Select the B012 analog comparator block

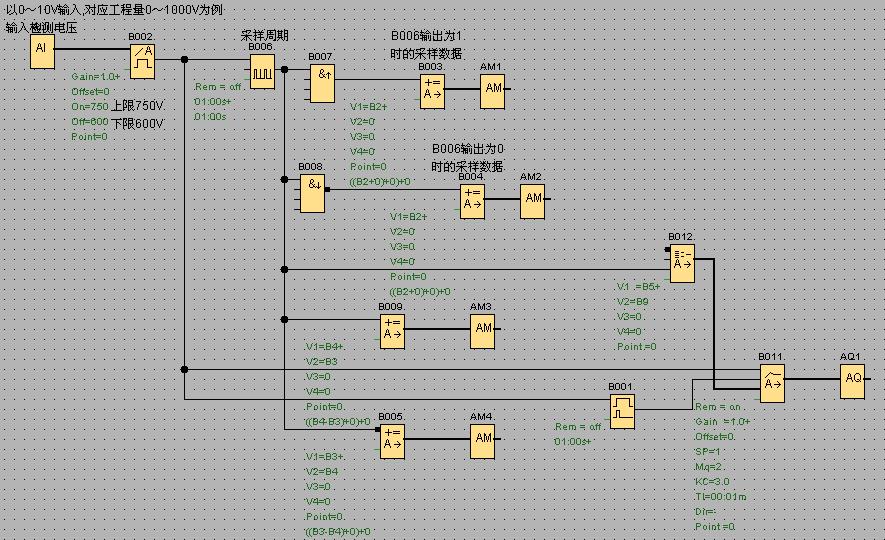click(x=682, y=264)
